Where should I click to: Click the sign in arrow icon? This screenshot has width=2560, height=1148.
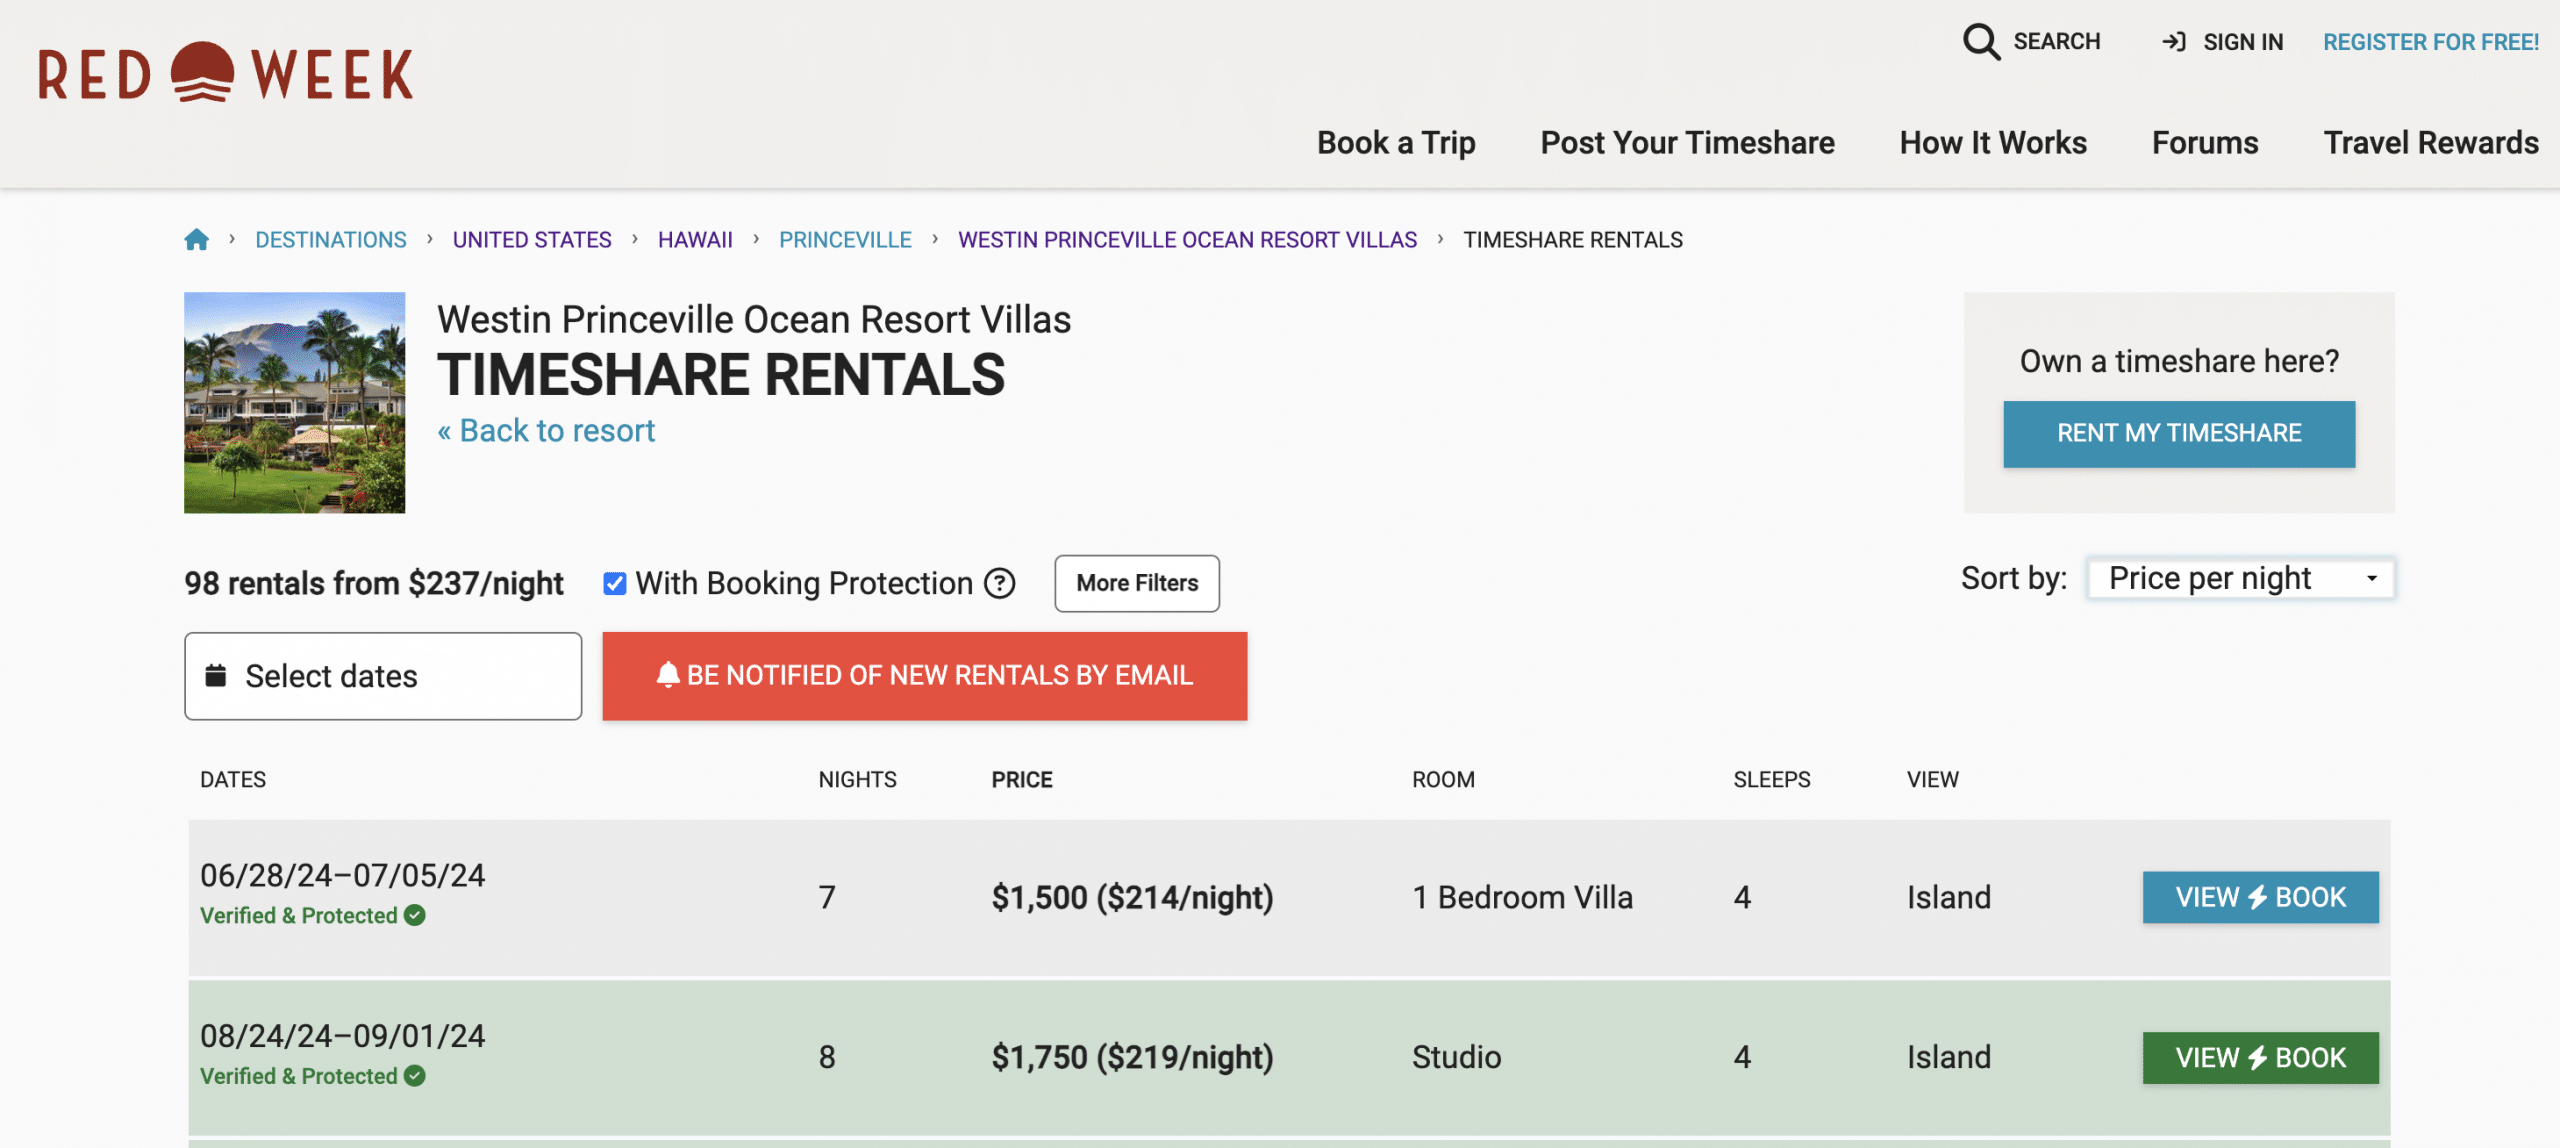point(2173,42)
